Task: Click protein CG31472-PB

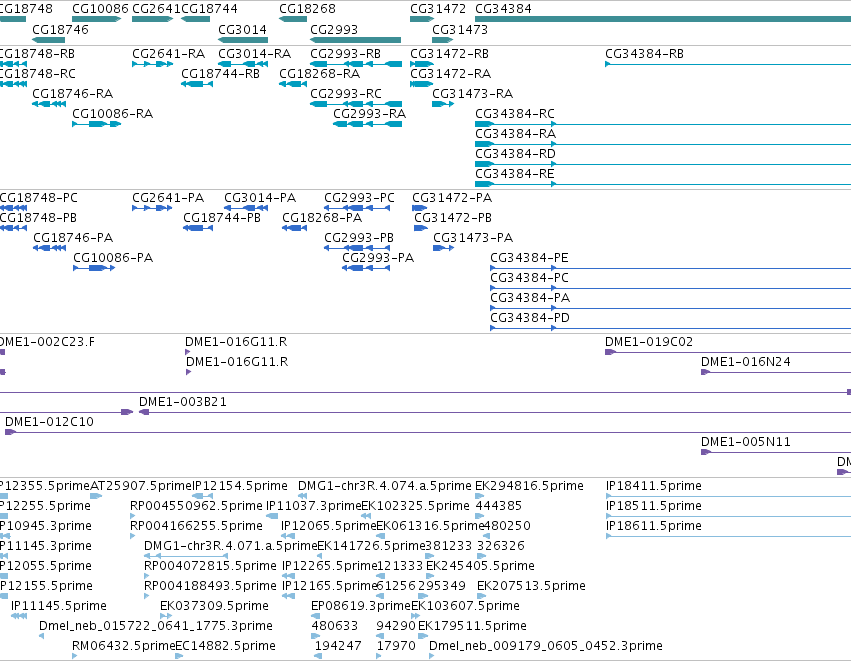Action: 453,218
